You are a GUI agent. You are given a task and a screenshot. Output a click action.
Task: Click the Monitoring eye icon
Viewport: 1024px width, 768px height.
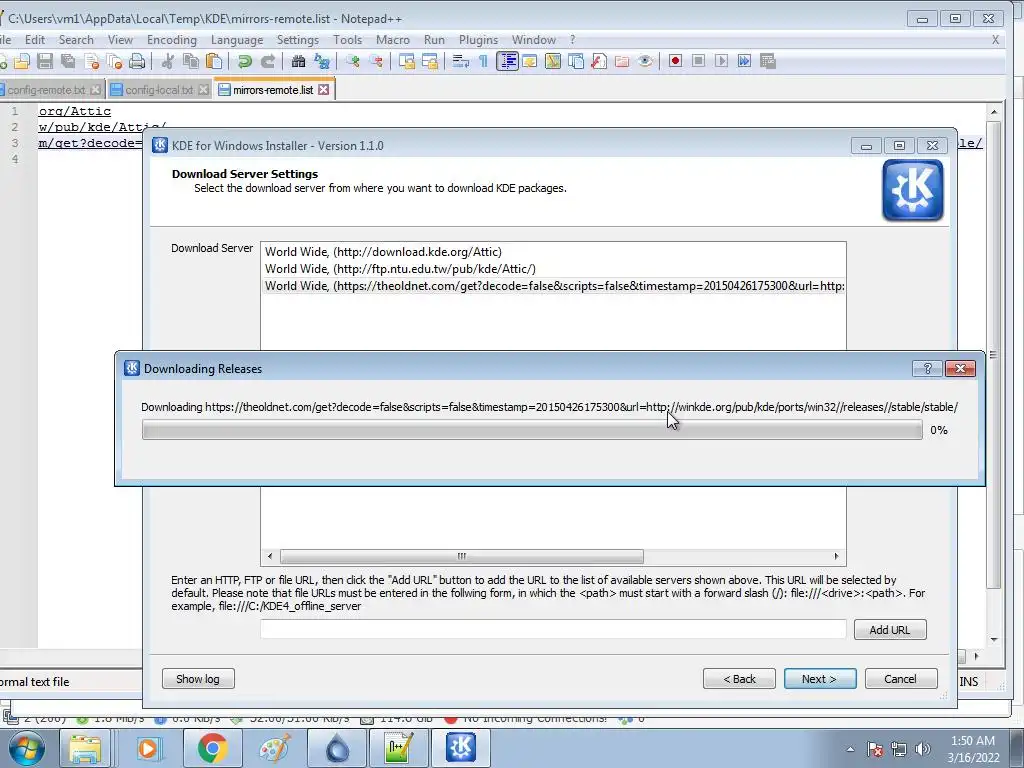click(645, 61)
